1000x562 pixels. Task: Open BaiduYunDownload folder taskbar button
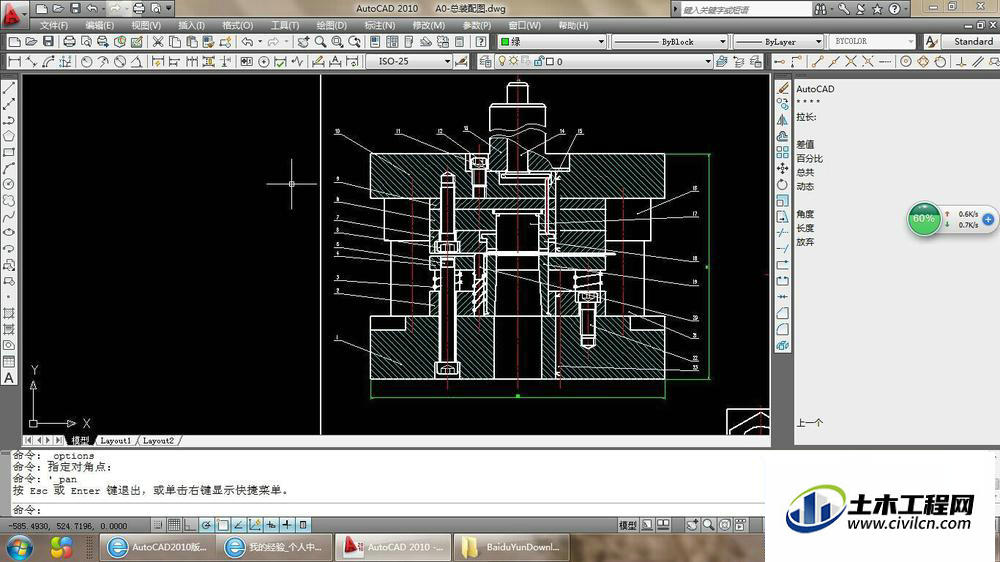pos(511,547)
